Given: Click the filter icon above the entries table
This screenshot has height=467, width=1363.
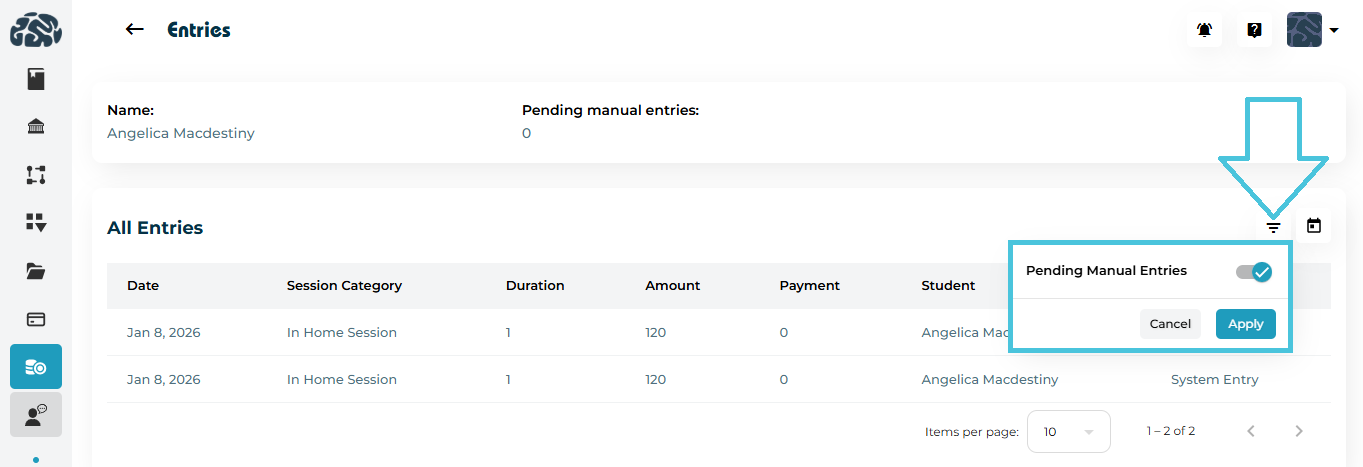Looking at the screenshot, I should pyautogui.click(x=1273, y=227).
